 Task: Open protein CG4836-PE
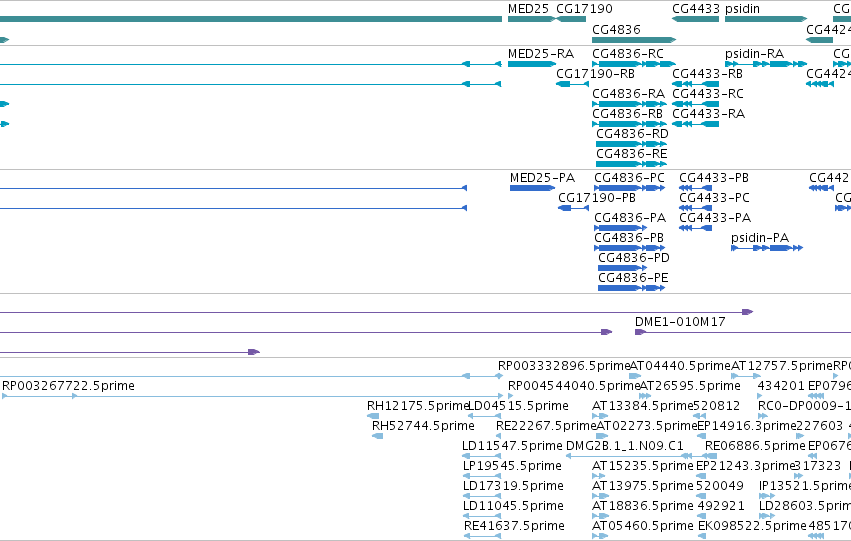[633, 278]
